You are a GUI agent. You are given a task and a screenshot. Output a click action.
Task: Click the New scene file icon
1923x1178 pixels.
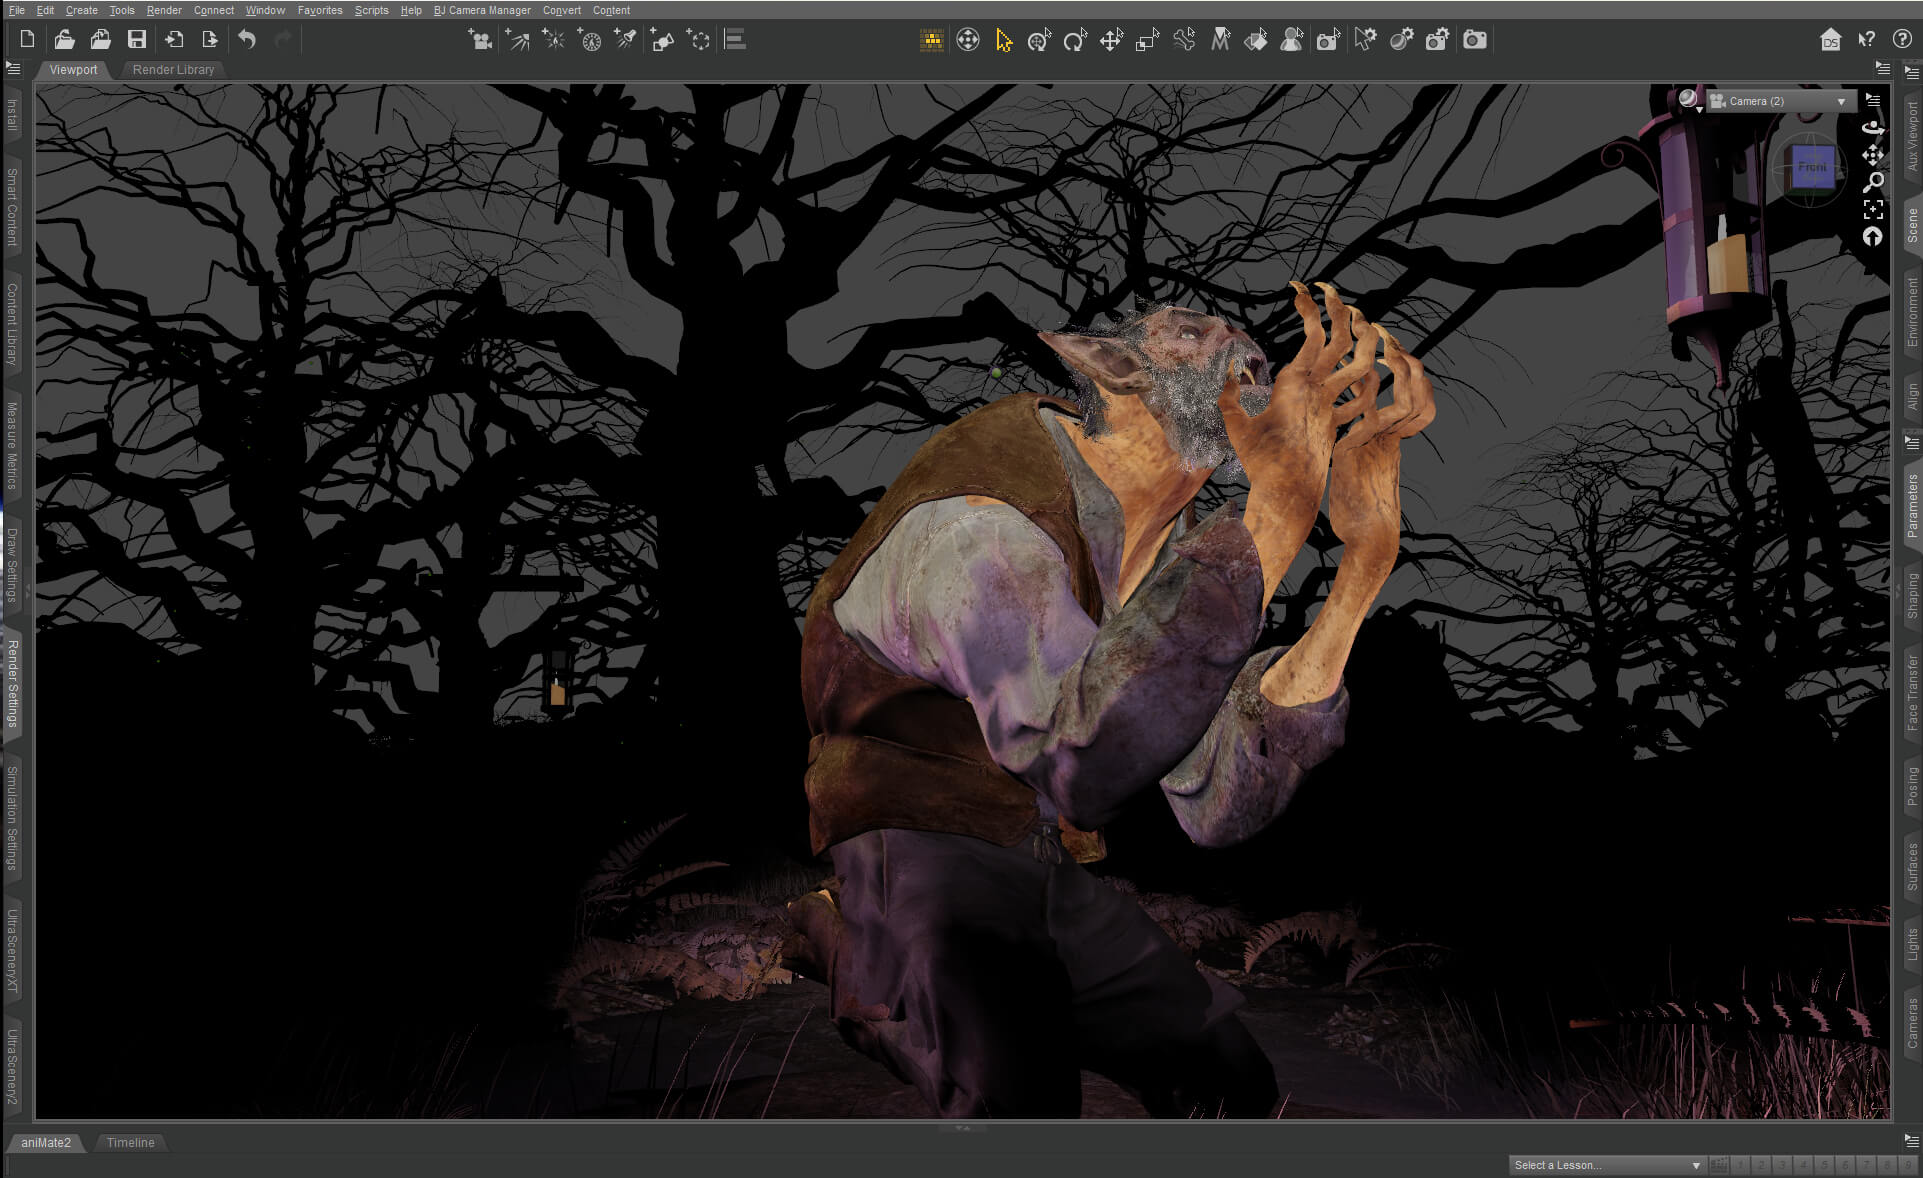(x=28, y=40)
